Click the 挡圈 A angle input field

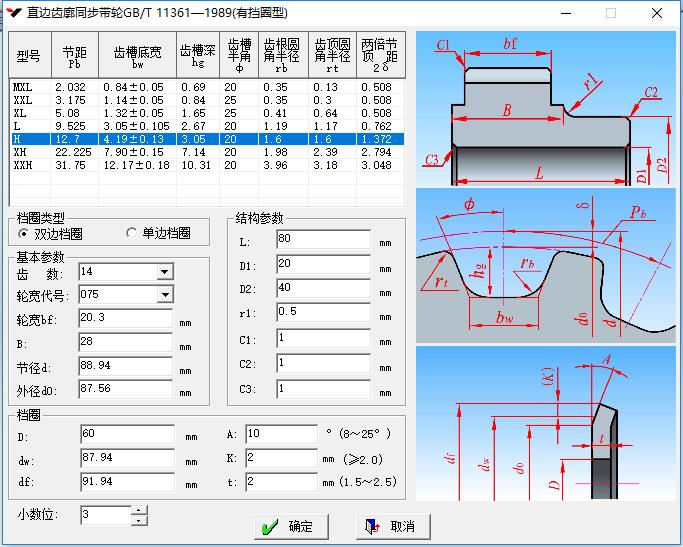(281, 434)
